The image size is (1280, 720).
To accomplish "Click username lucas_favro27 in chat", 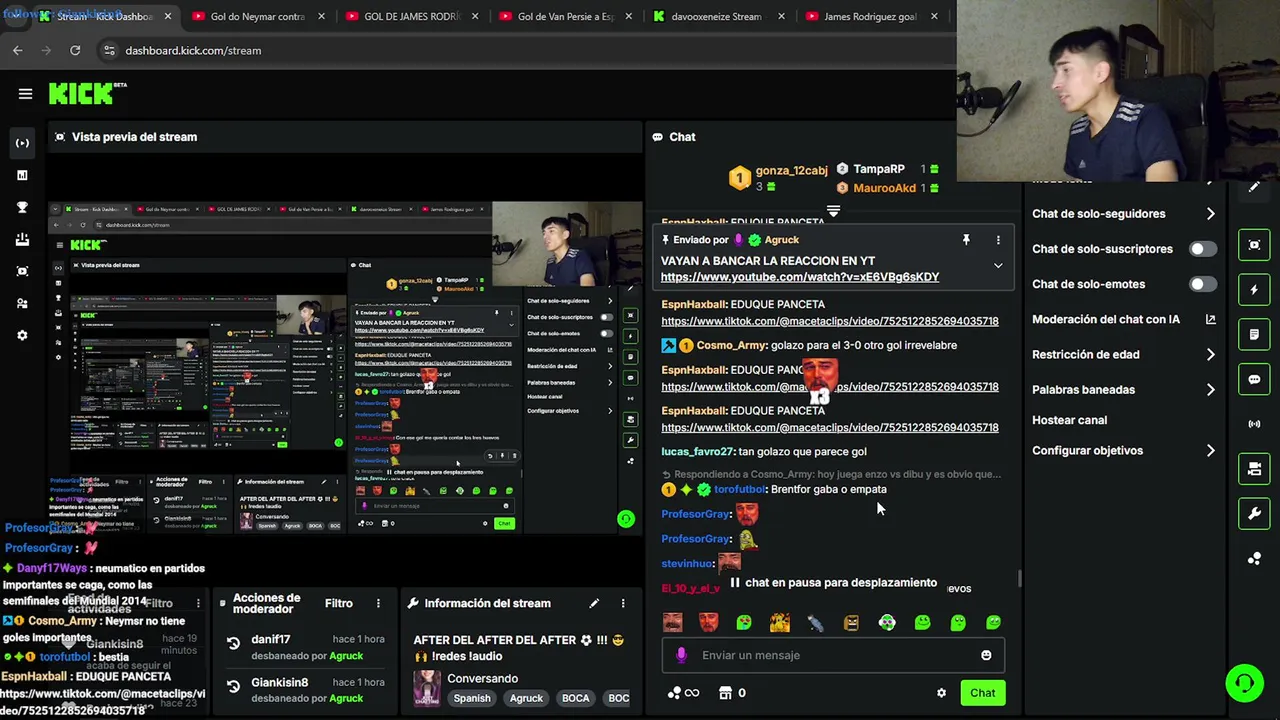I will [698, 452].
